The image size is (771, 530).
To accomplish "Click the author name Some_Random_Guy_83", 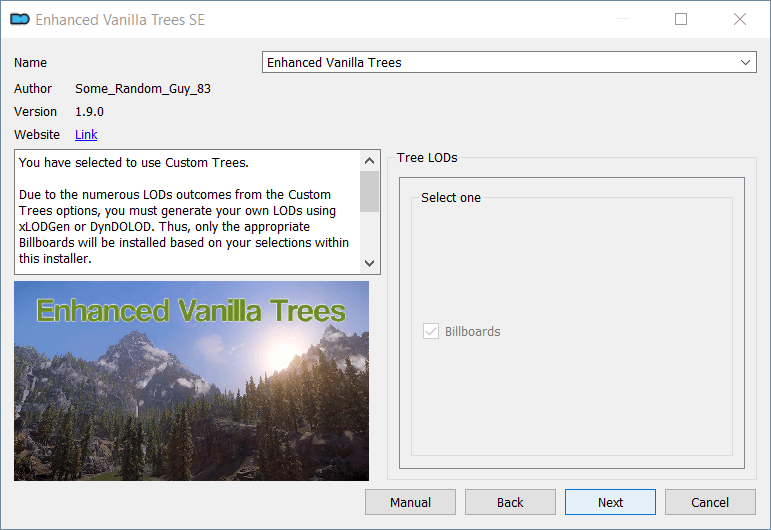I will pos(143,88).
